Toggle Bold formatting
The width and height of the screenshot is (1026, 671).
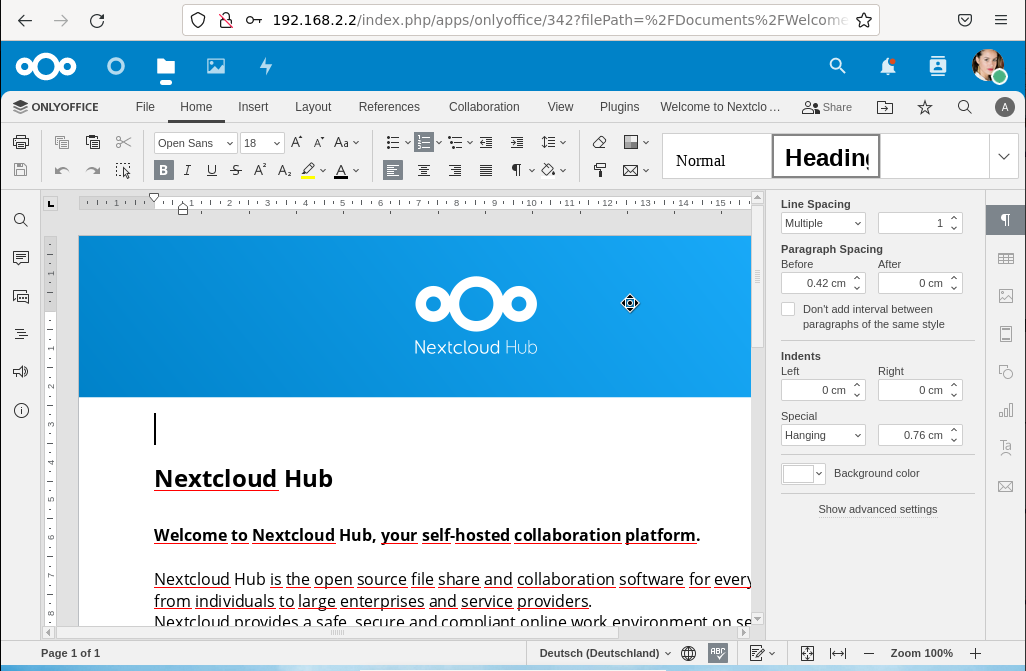[164, 170]
